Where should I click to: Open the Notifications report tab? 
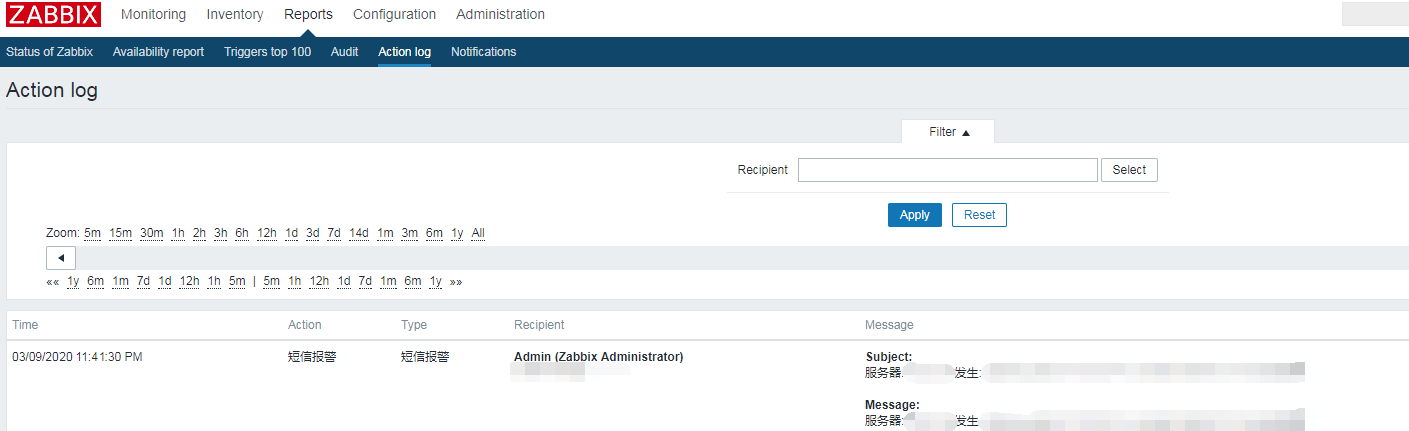point(483,52)
